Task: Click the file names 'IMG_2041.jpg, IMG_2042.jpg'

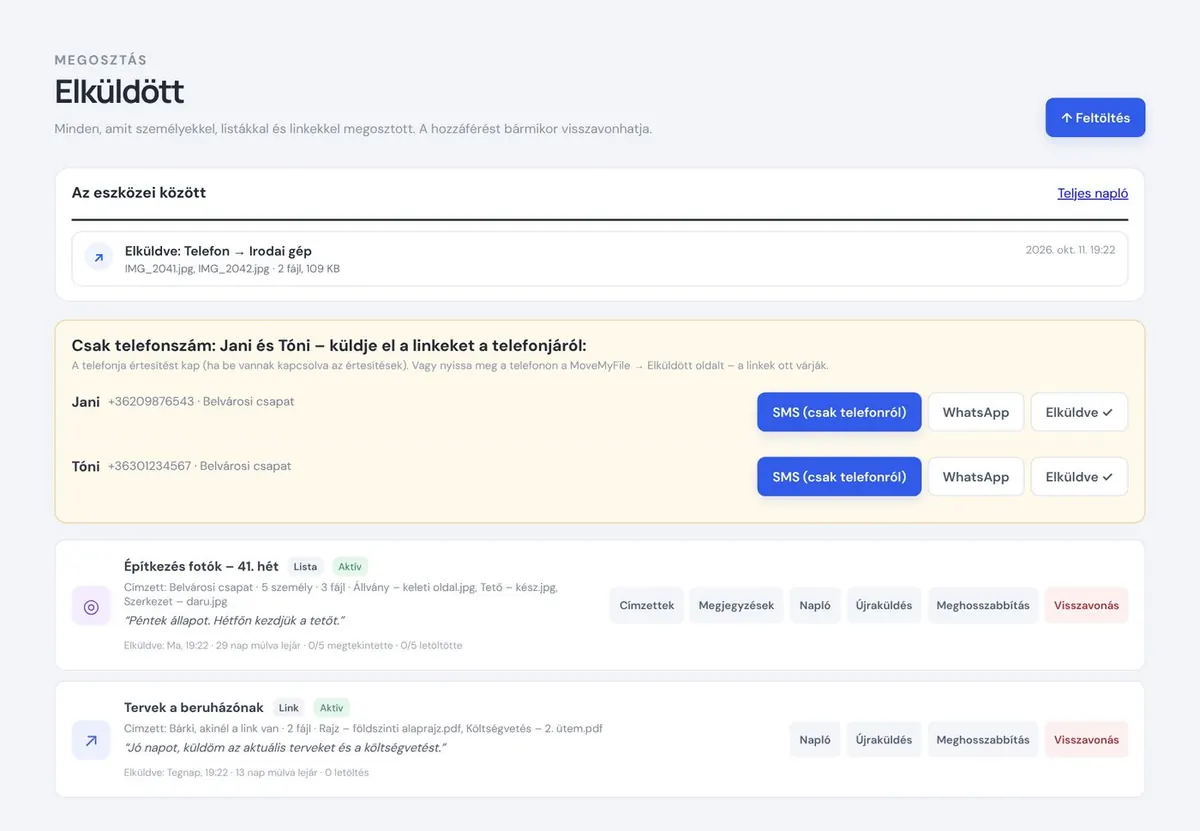Action: click(x=197, y=269)
